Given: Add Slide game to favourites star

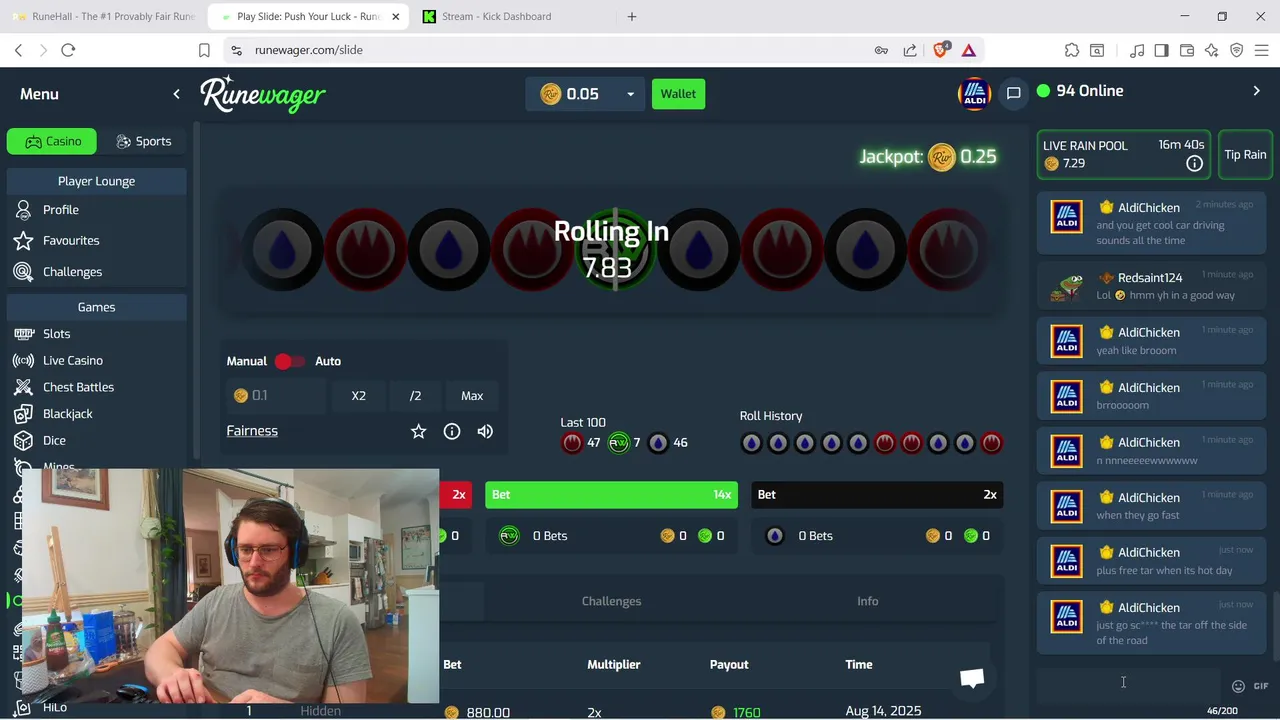Looking at the screenshot, I should tap(418, 431).
